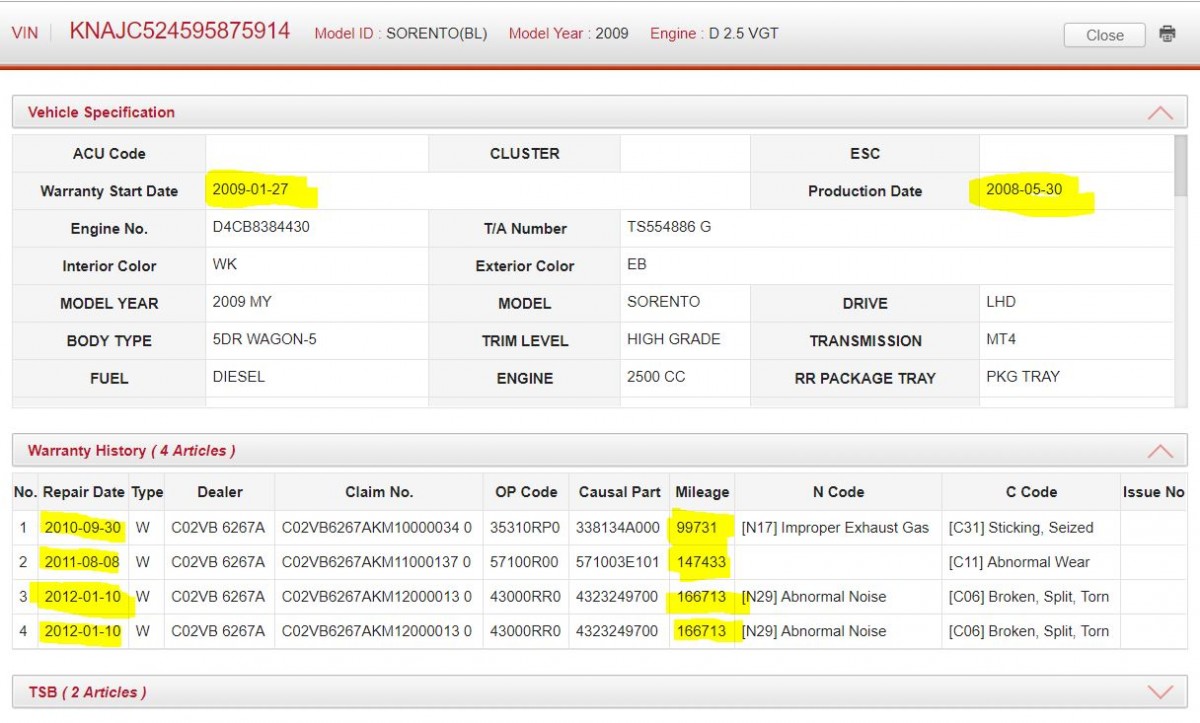The height and width of the screenshot is (723, 1200).
Task: Click the Repair Date column header
Action: pos(83,492)
